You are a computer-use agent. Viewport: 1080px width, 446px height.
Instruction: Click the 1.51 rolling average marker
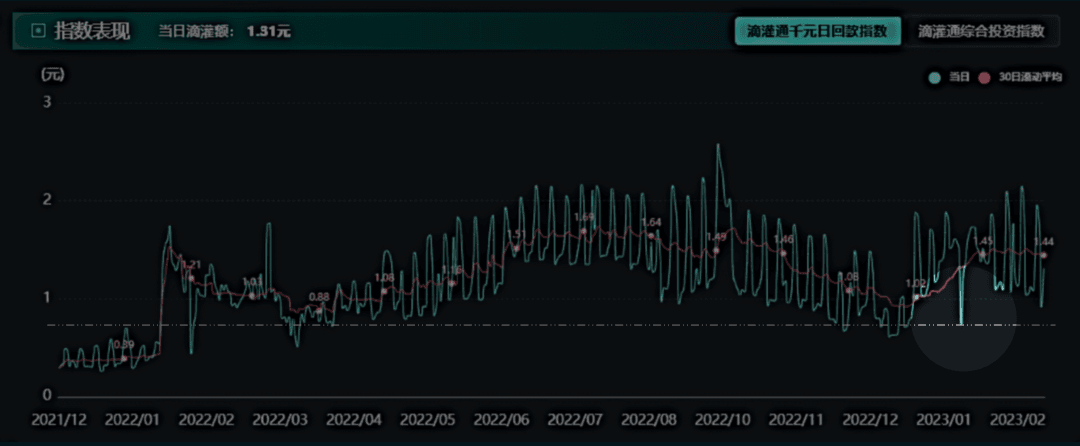click(516, 248)
